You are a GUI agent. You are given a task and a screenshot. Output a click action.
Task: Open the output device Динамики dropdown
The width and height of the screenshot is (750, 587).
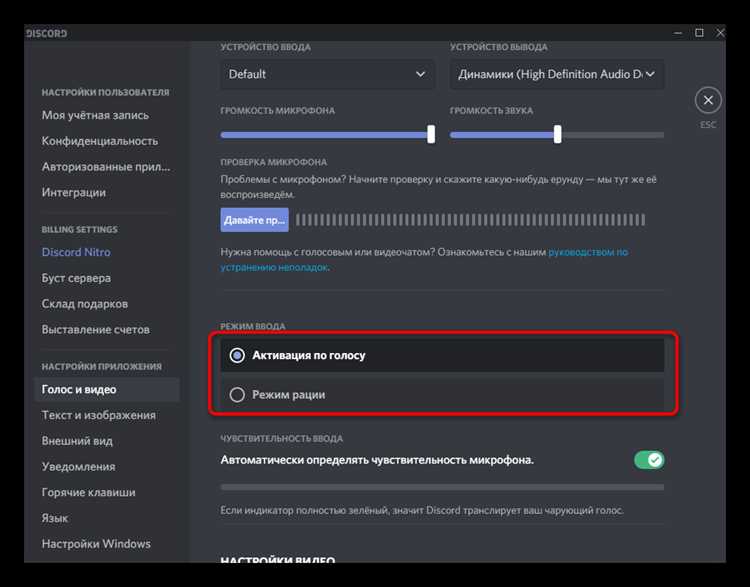pos(557,74)
